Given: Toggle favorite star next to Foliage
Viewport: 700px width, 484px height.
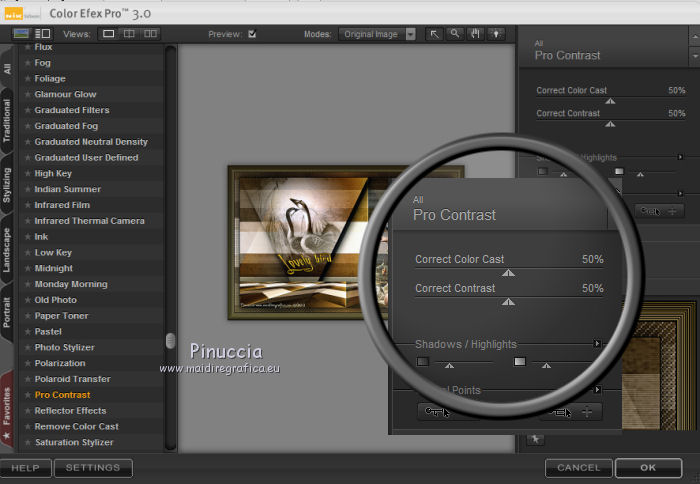Looking at the screenshot, I should coord(28,79).
